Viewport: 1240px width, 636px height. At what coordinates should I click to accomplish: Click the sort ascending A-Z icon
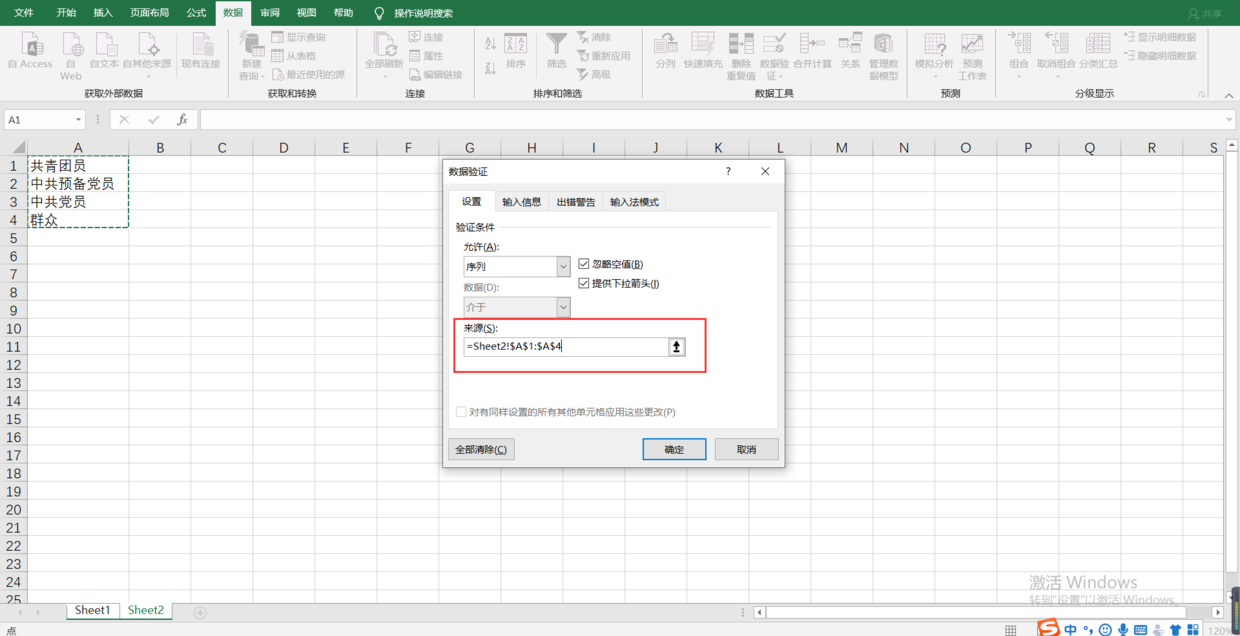click(490, 44)
